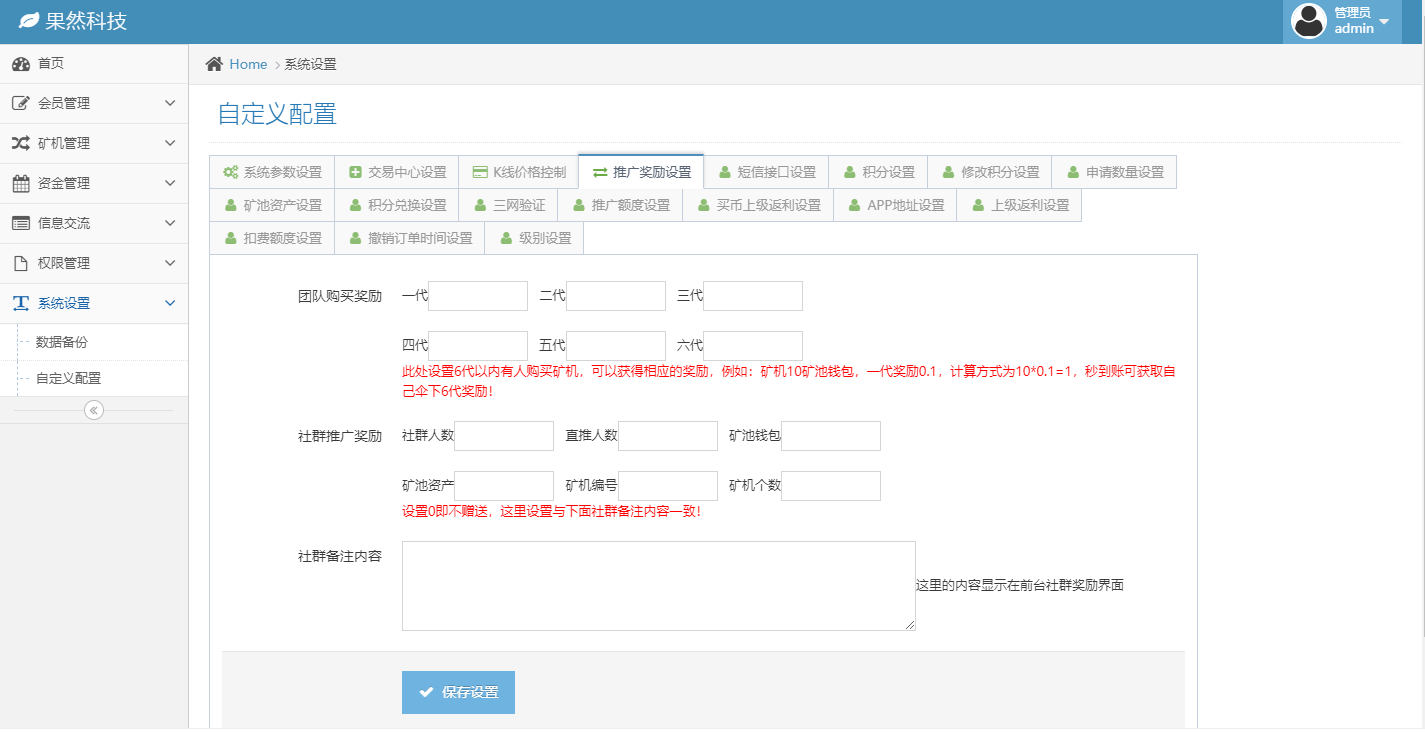The image size is (1425, 732).
Task: Switch to the 修改积分设置 tab
Action: point(990,172)
